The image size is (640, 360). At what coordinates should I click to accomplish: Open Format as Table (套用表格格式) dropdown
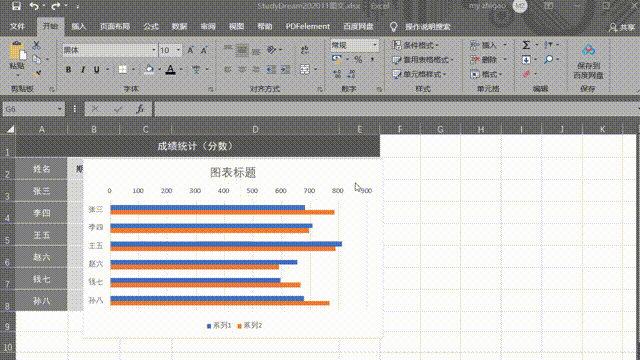(423, 60)
